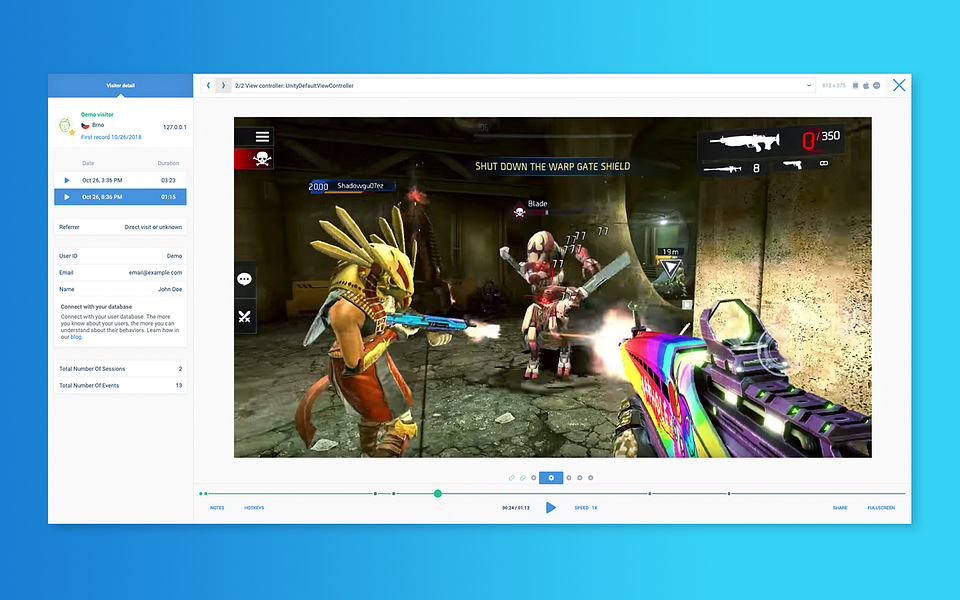Viewport: 960px width, 600px height.
Task: Click Total Number Of Events row
Action: 120,385
